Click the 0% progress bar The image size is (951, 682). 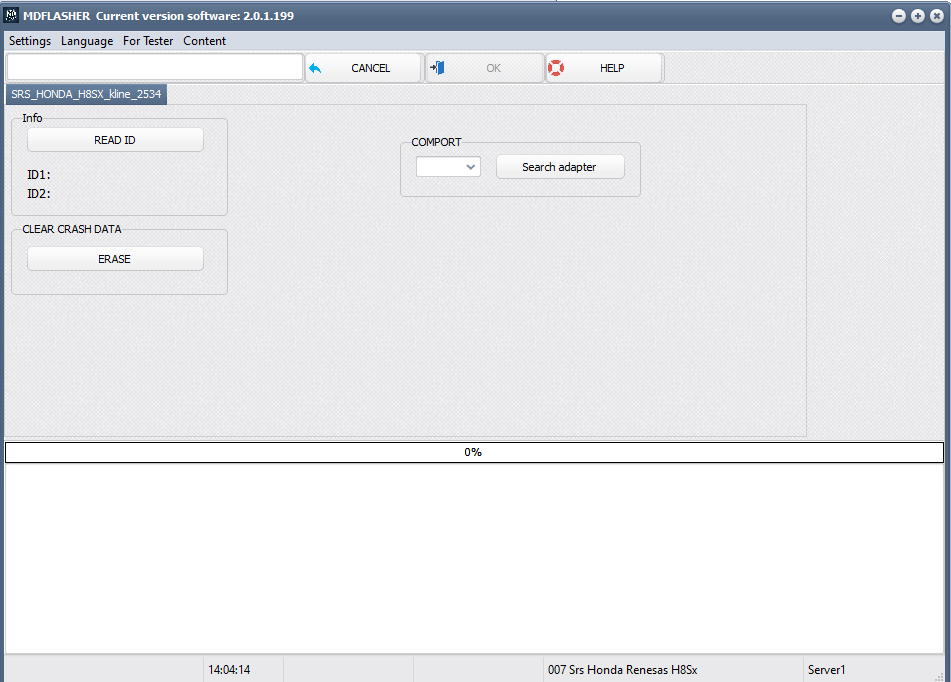(x=474, y=452)
